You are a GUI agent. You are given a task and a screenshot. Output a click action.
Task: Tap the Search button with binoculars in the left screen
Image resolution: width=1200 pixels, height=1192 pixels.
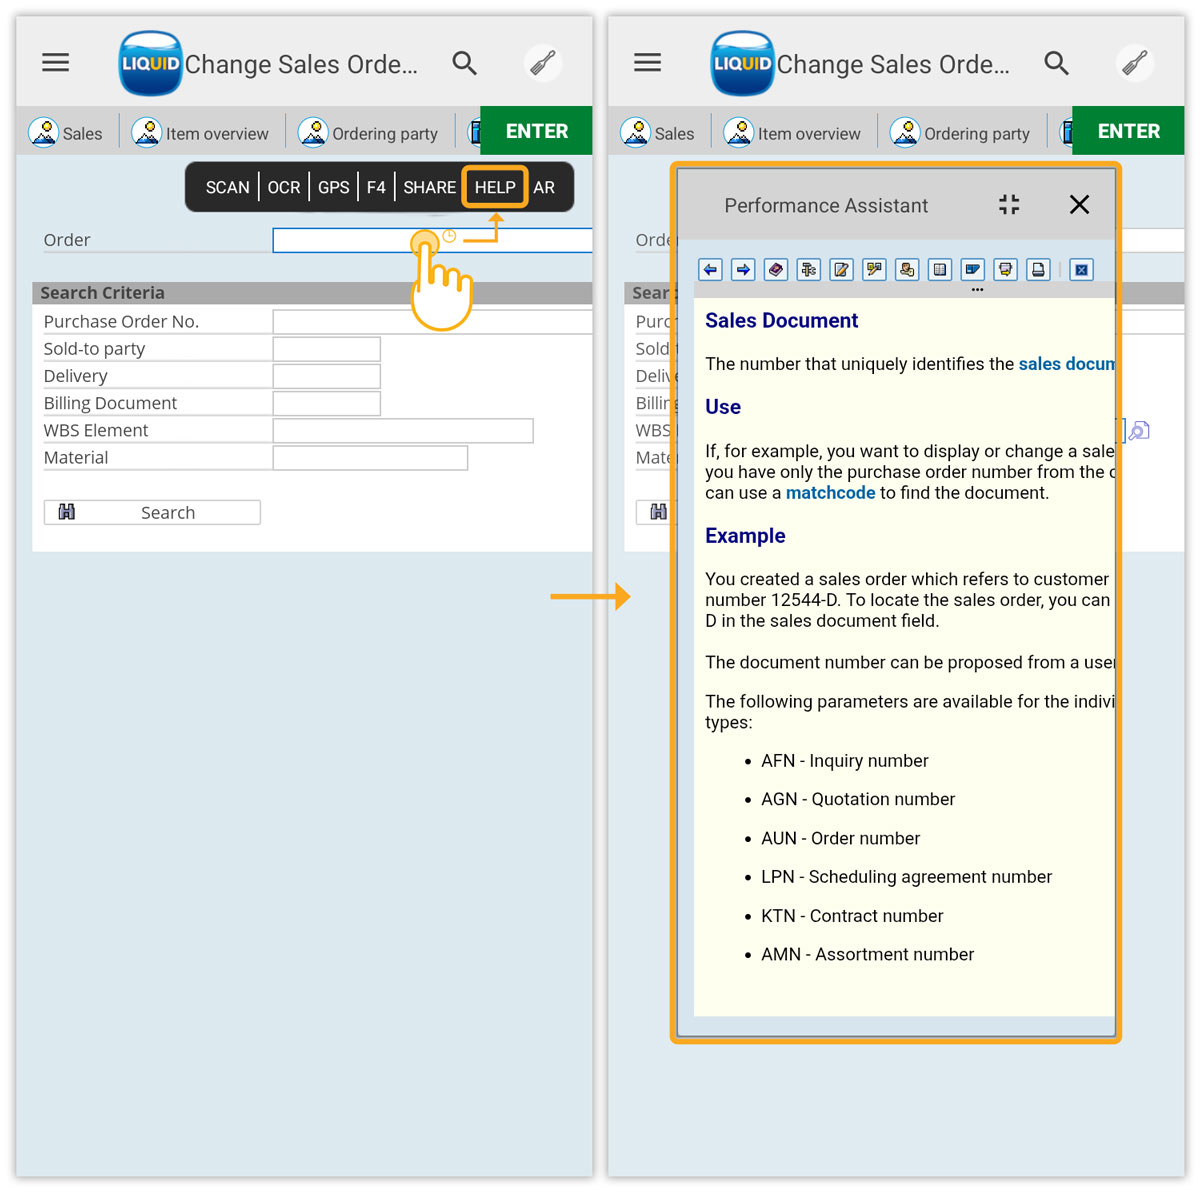(x=152, y=512)
